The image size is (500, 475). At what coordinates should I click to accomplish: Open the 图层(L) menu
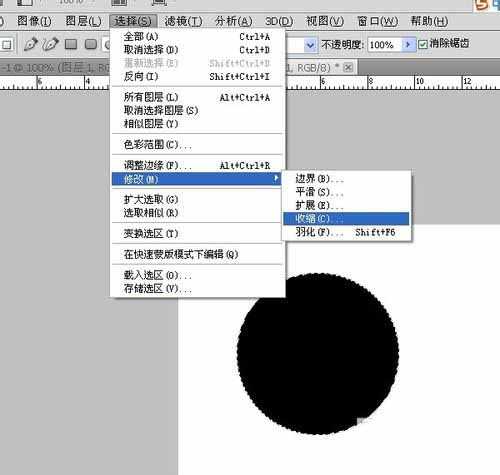coord(83,21)
